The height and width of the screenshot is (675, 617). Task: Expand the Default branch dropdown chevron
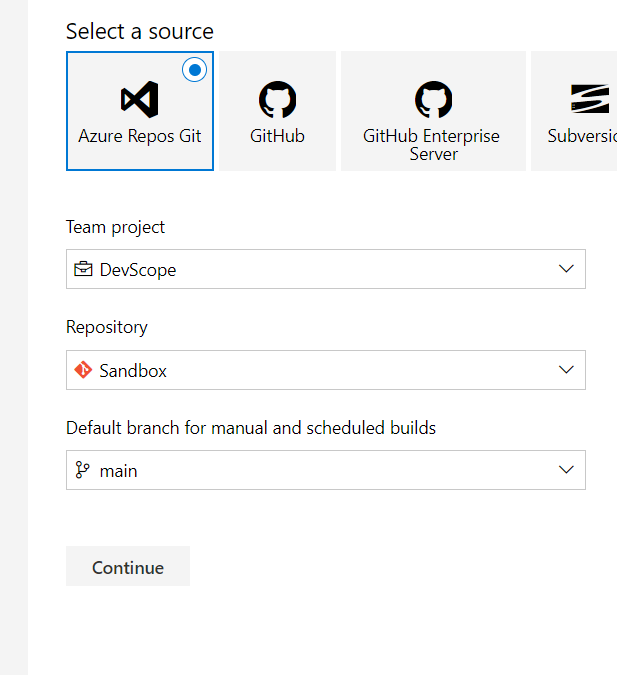566,470
